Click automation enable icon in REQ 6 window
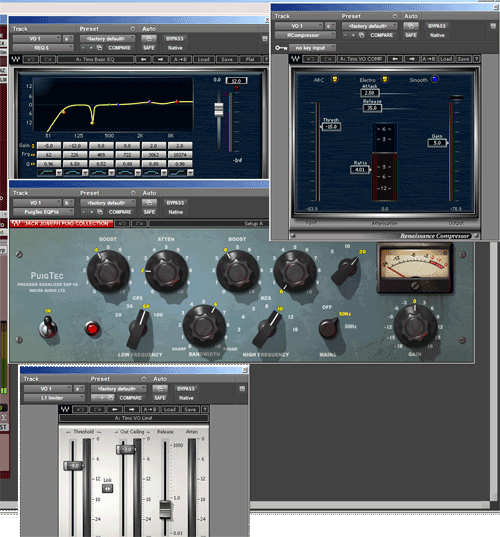 (149, 38)
